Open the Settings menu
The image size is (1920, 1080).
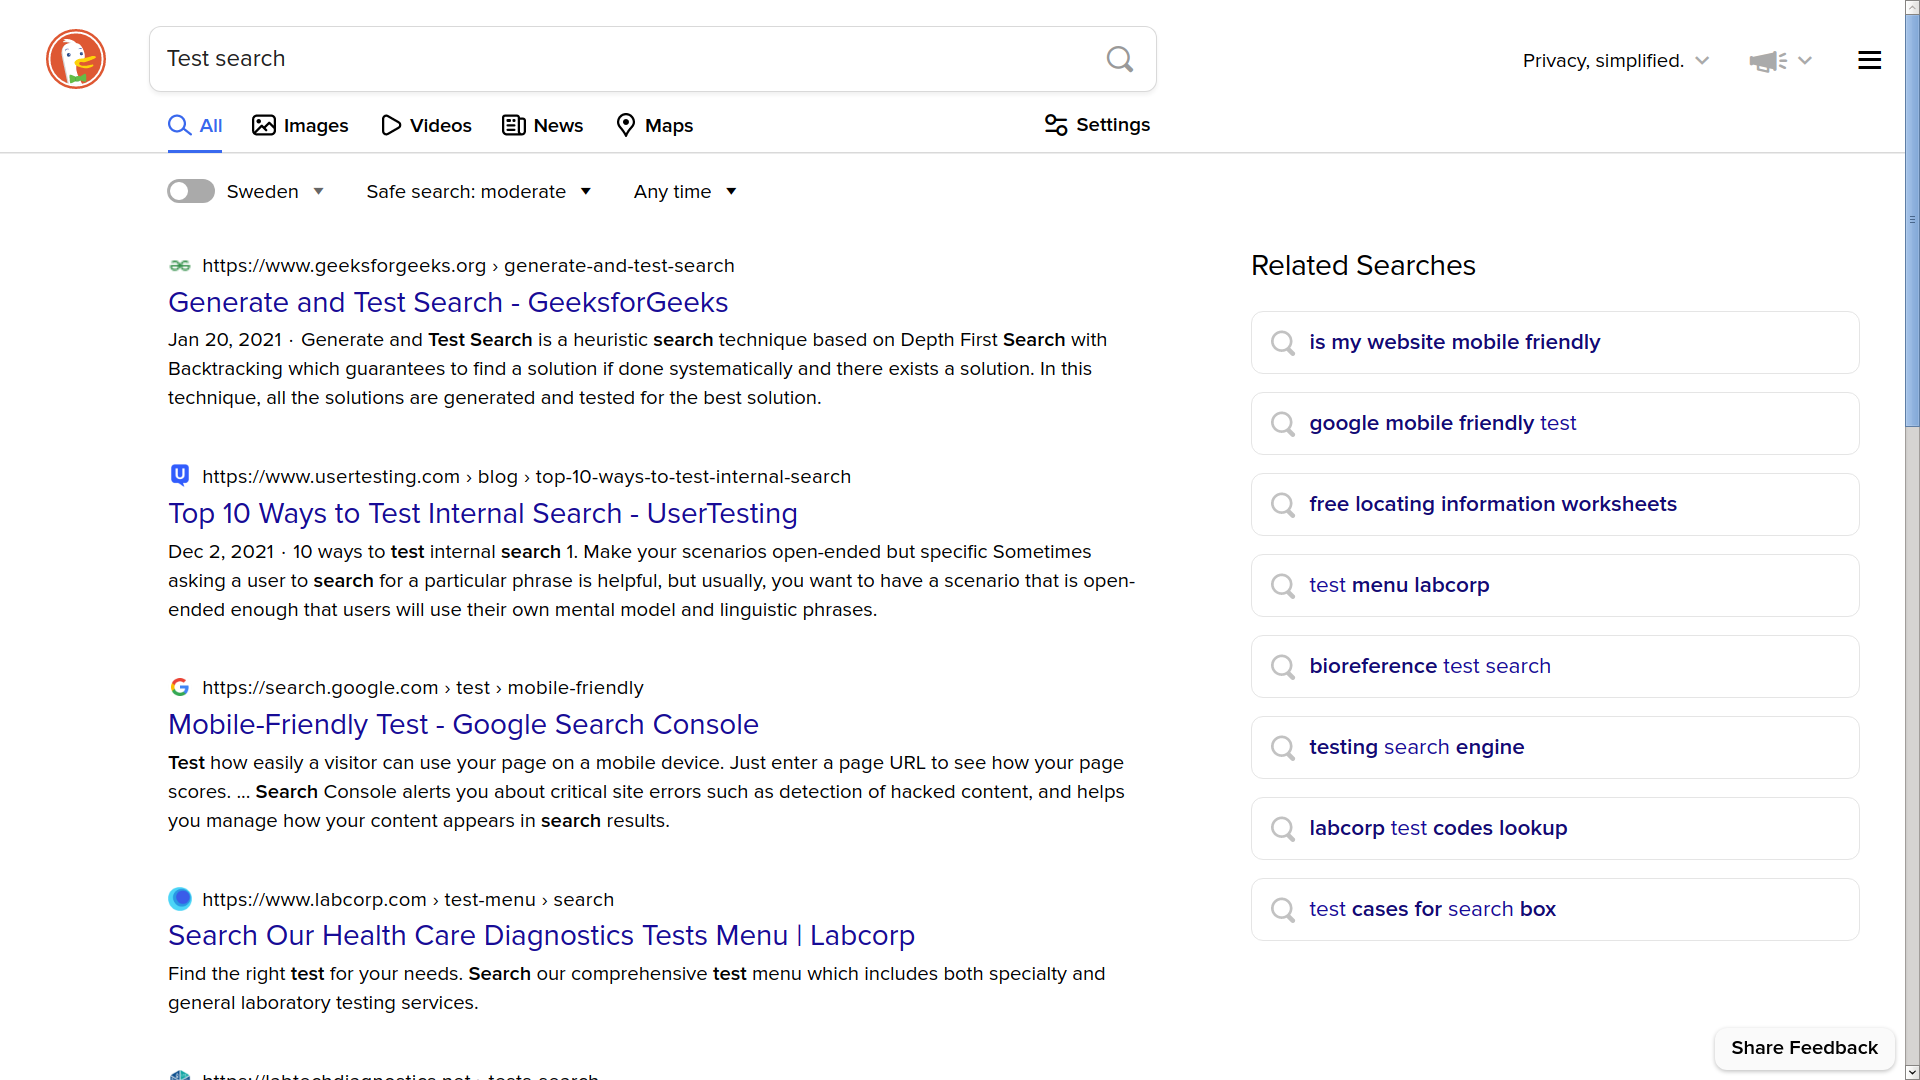coord(1097,125)
